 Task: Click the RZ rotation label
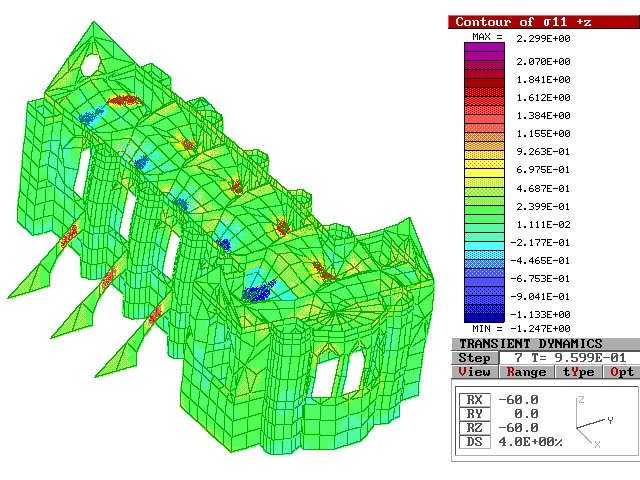click(474, 428)
